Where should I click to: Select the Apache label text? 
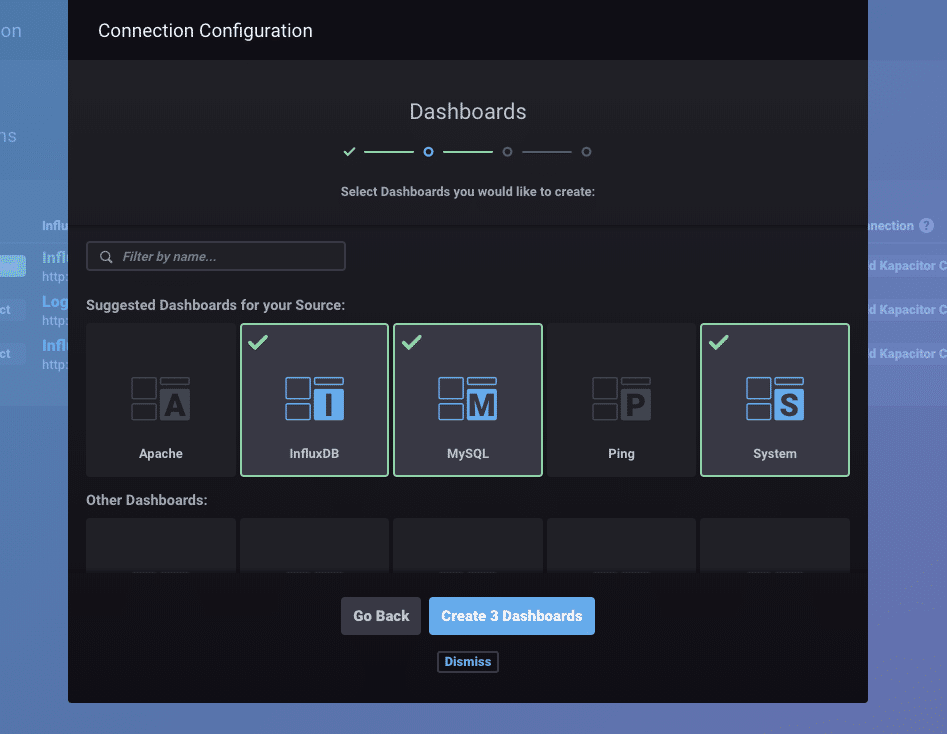point(160,454)
